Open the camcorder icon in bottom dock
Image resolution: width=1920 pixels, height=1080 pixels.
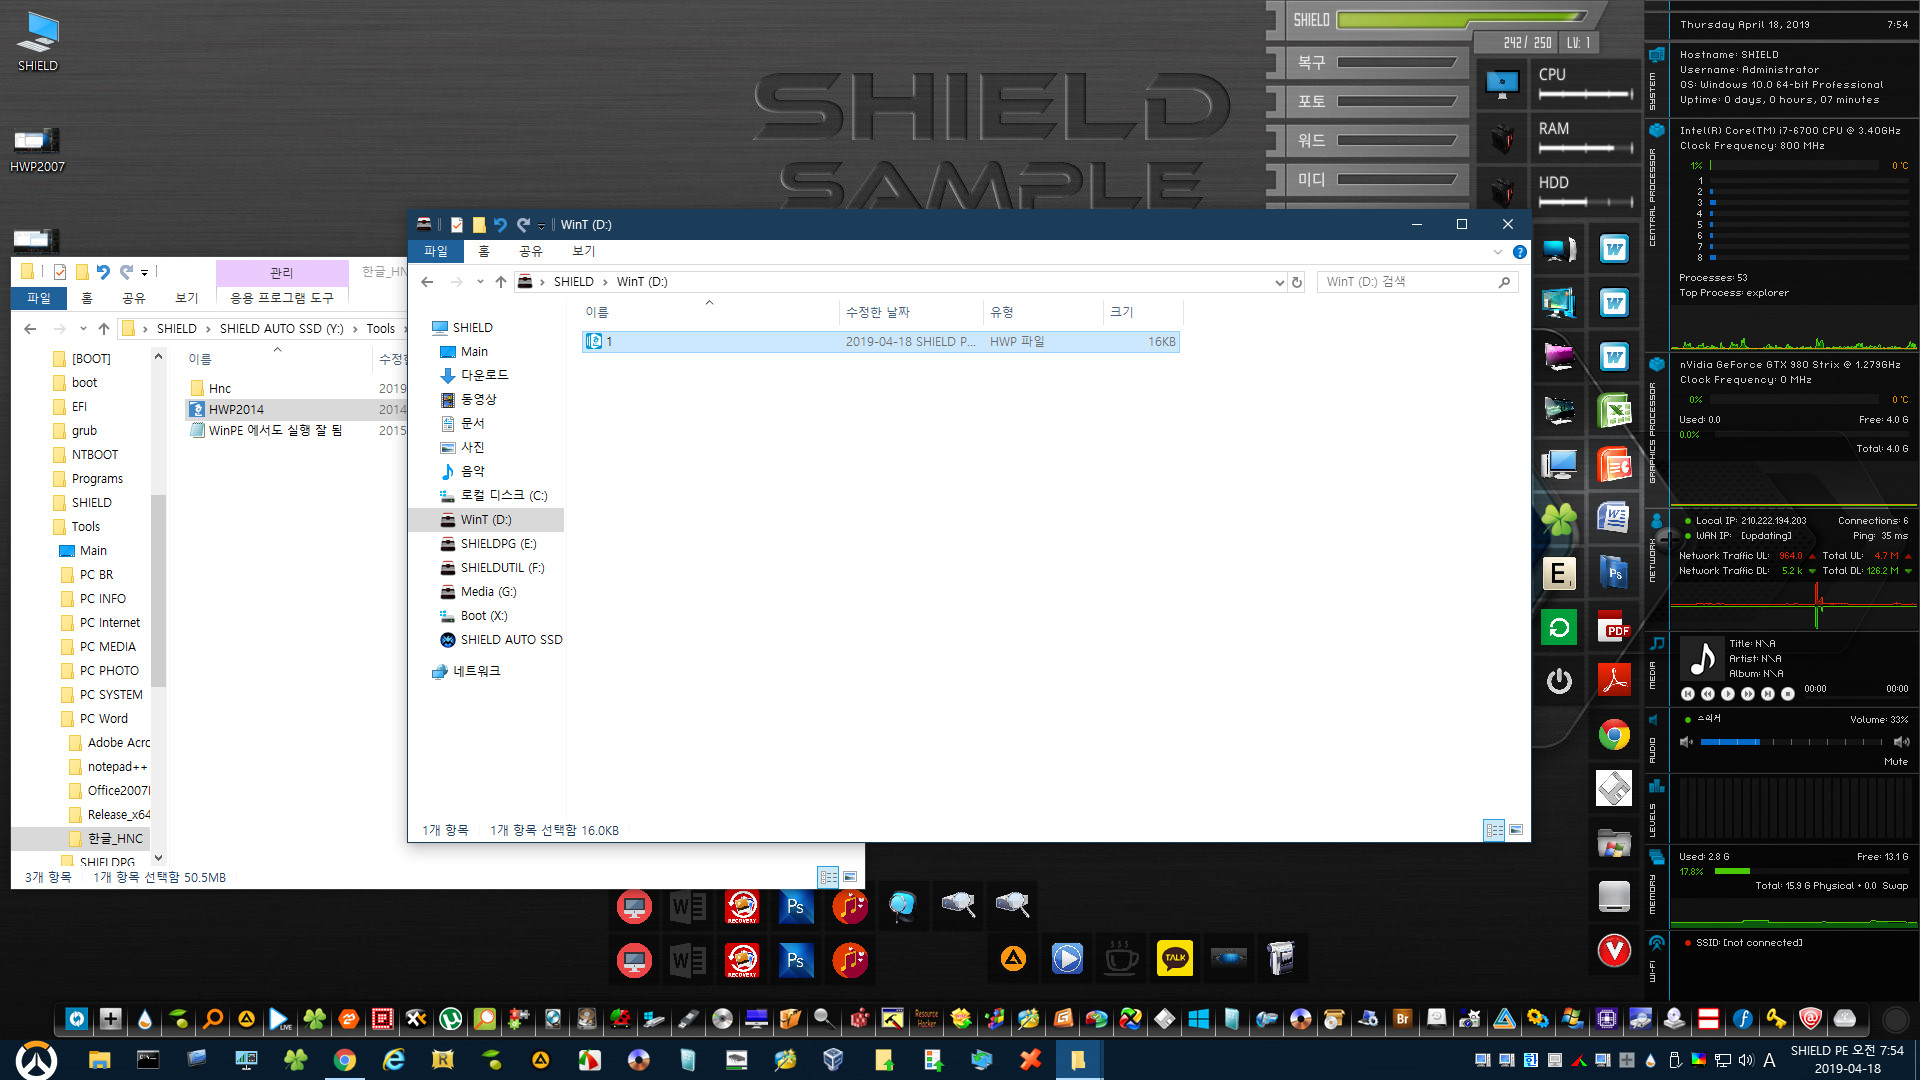[x=1281, y=958]
